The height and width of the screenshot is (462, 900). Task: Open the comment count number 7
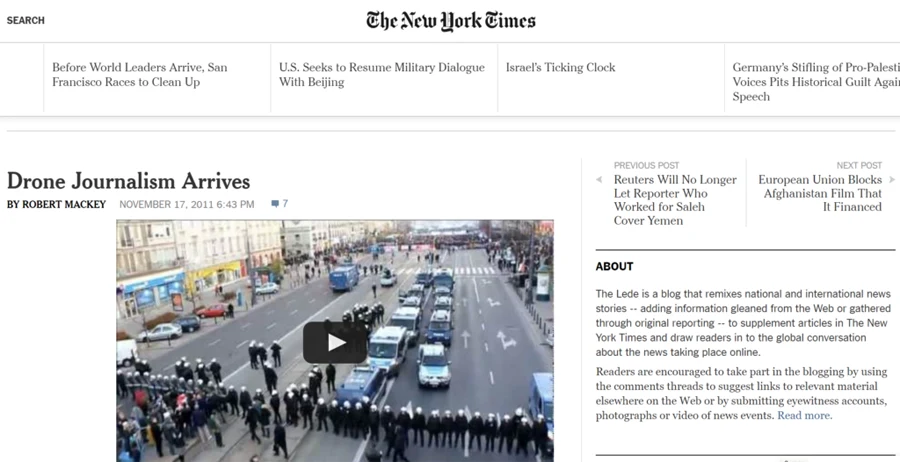click(285, 204)
